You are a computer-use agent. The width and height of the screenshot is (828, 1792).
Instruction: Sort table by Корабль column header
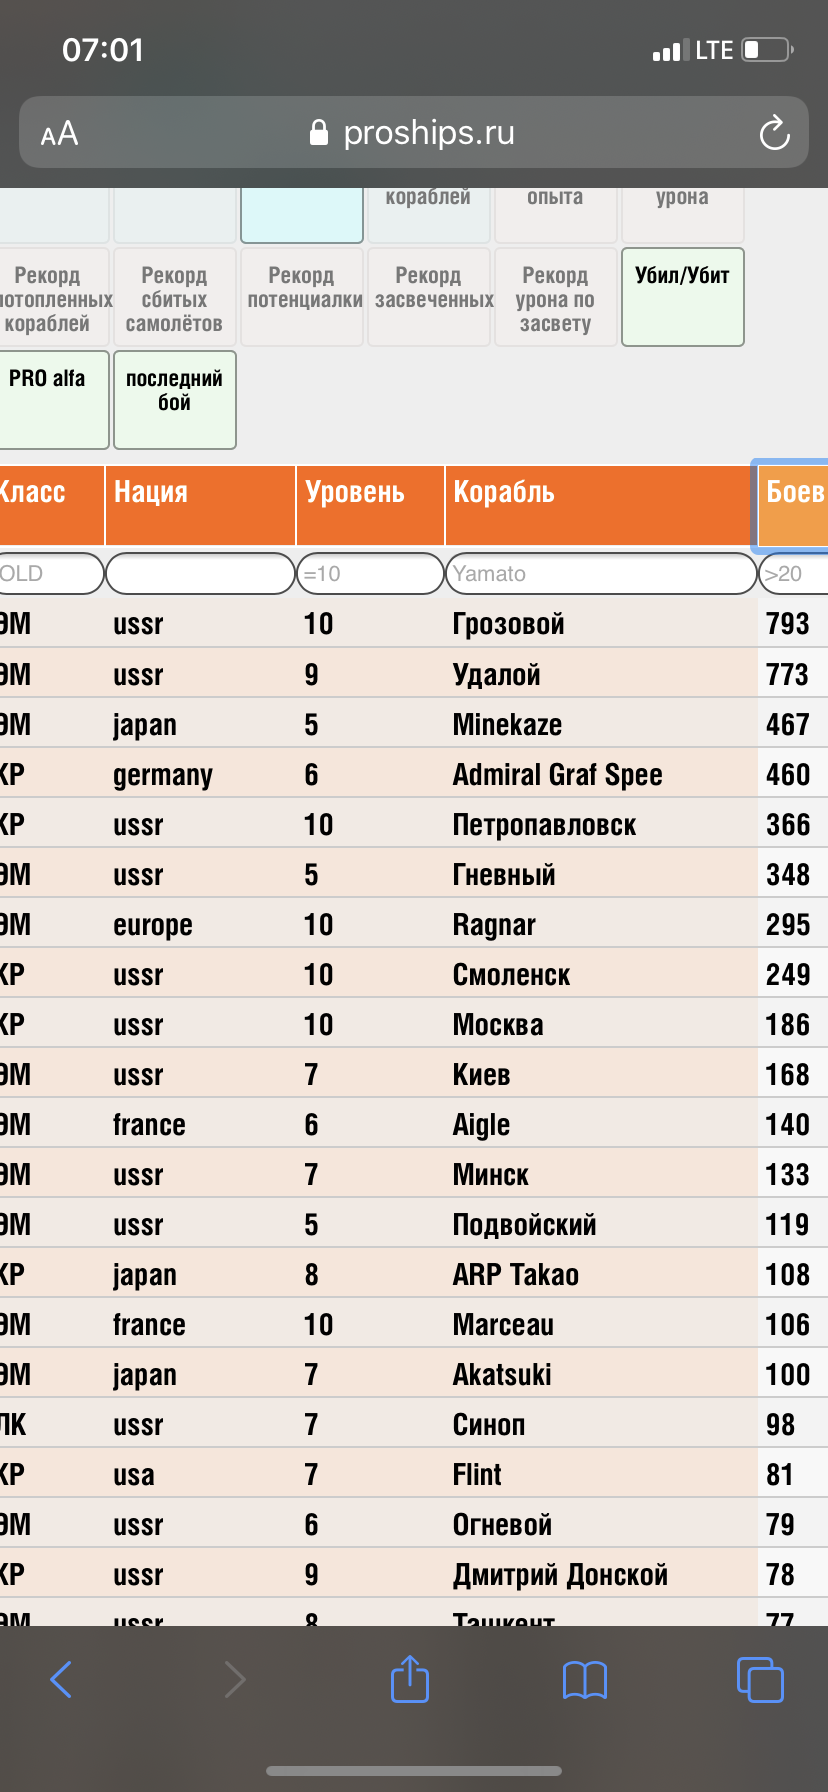click(601, 505)
